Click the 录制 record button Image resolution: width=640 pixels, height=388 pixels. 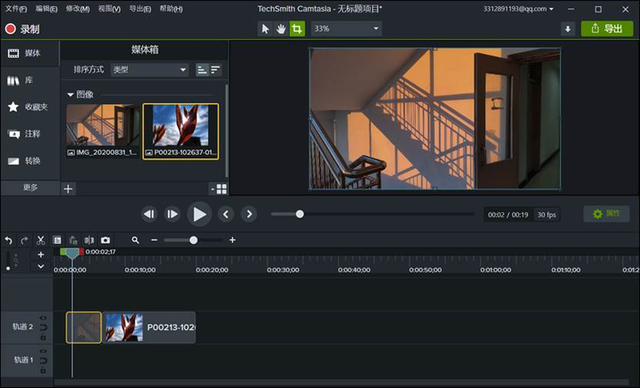click(x=22, y=29)
